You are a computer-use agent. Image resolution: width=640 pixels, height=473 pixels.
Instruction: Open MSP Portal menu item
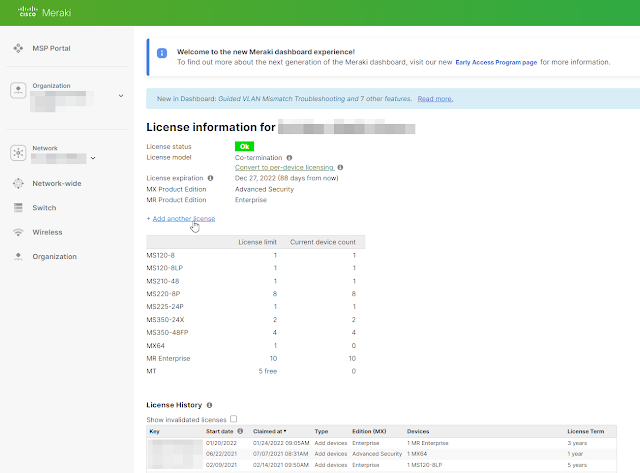coord(51,48)
